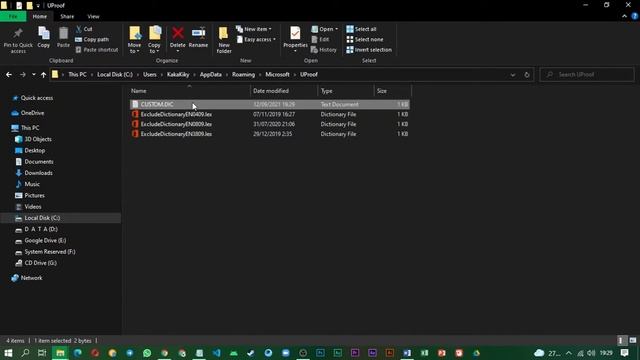This screenshot has height=360, width=640.
Task: Sort by the Size column header
Action: 392,91
